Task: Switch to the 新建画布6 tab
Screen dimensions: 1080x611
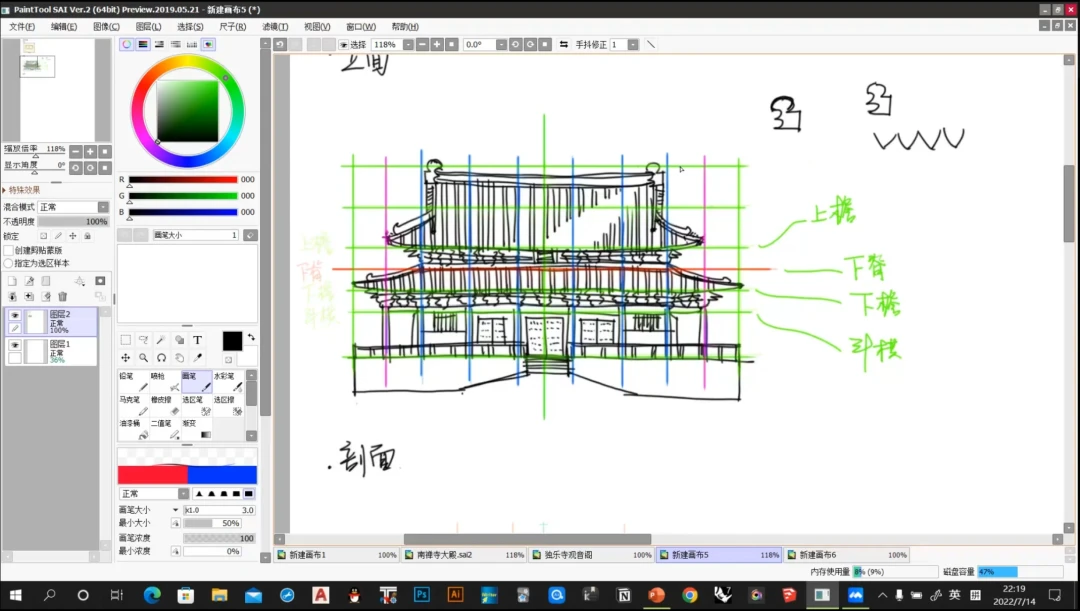Action: pos(847,555)
